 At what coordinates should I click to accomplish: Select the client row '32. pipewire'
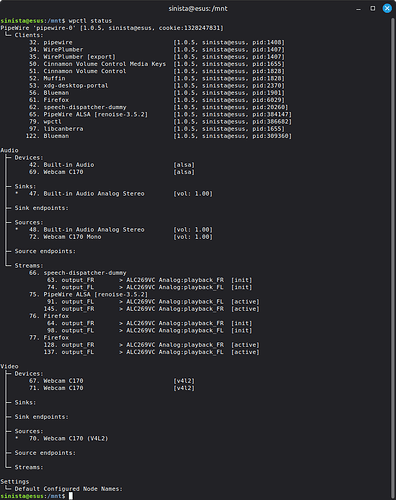[x=157, y=42]
